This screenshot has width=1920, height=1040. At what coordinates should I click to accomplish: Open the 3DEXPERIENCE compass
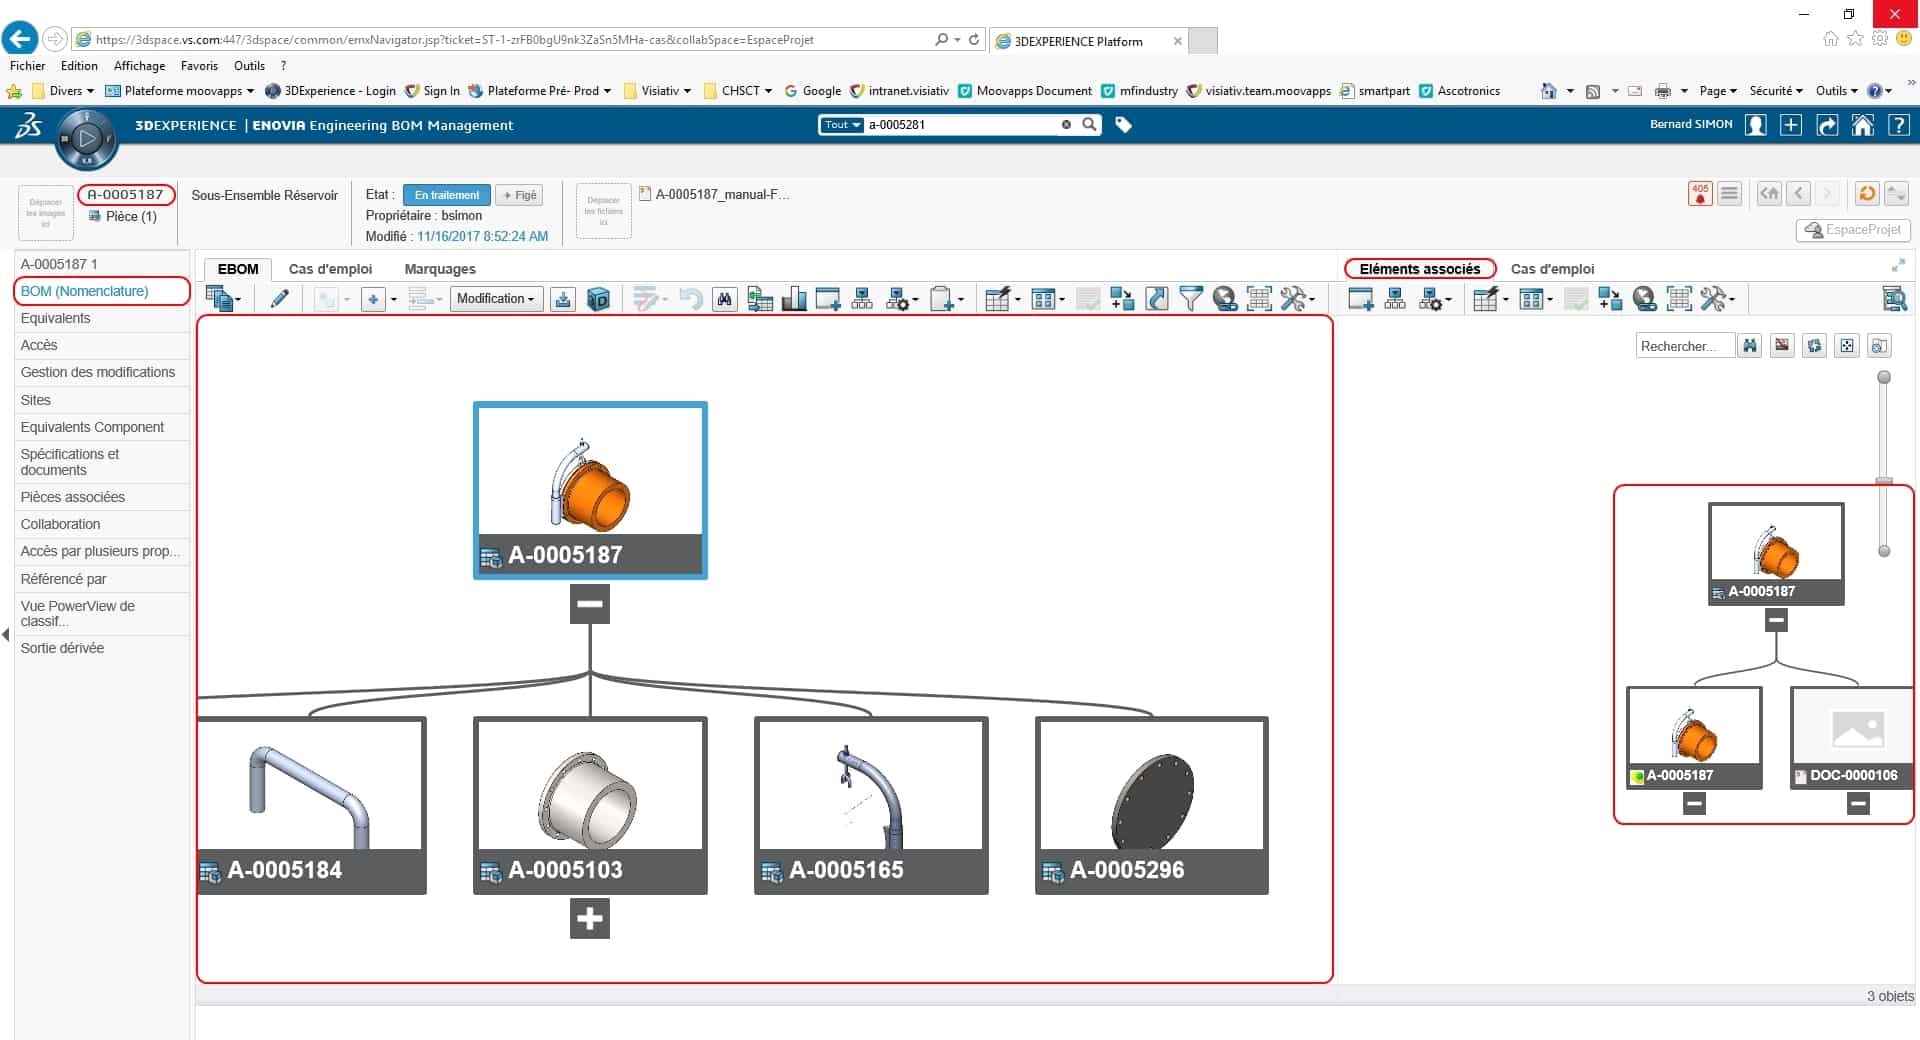tap(87, 139)
